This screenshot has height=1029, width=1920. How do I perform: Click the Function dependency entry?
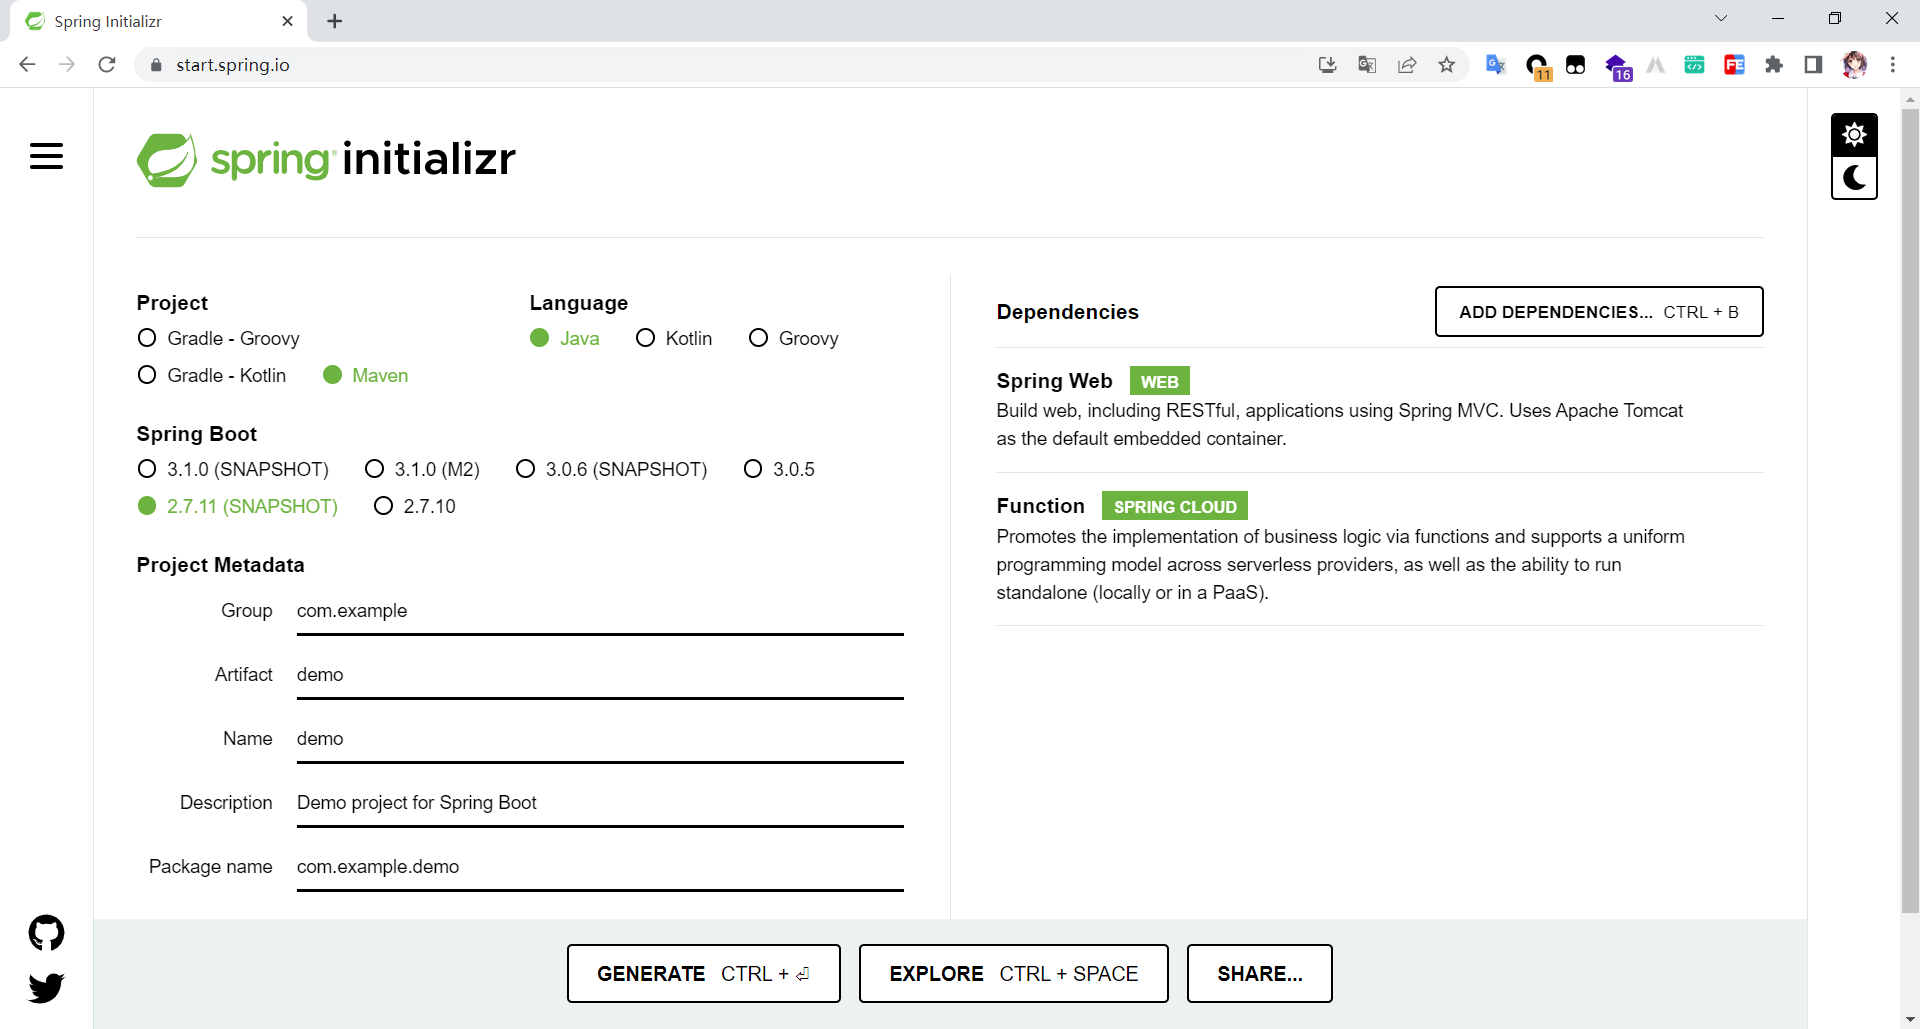point(1379,549)
